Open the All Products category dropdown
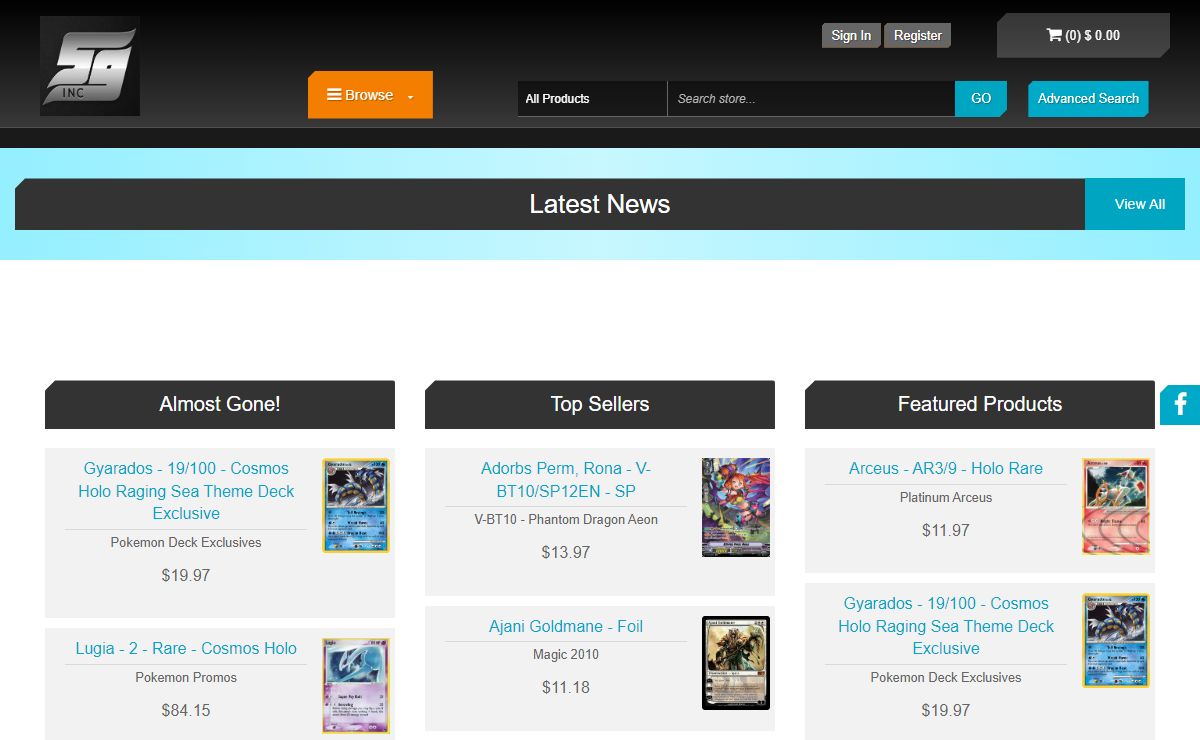Viewport: 1200px width, 740px height. pyautogui.click(x=592, y=99)
